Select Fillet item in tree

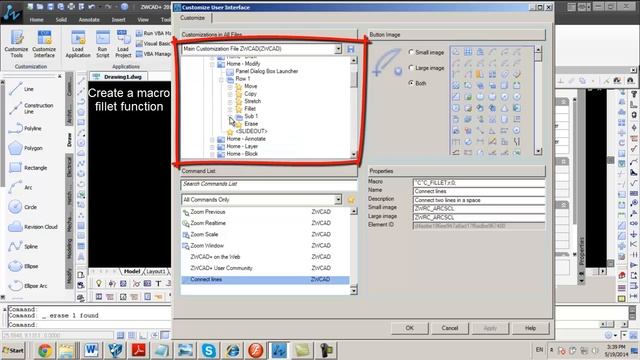click(x=250, y=109)
